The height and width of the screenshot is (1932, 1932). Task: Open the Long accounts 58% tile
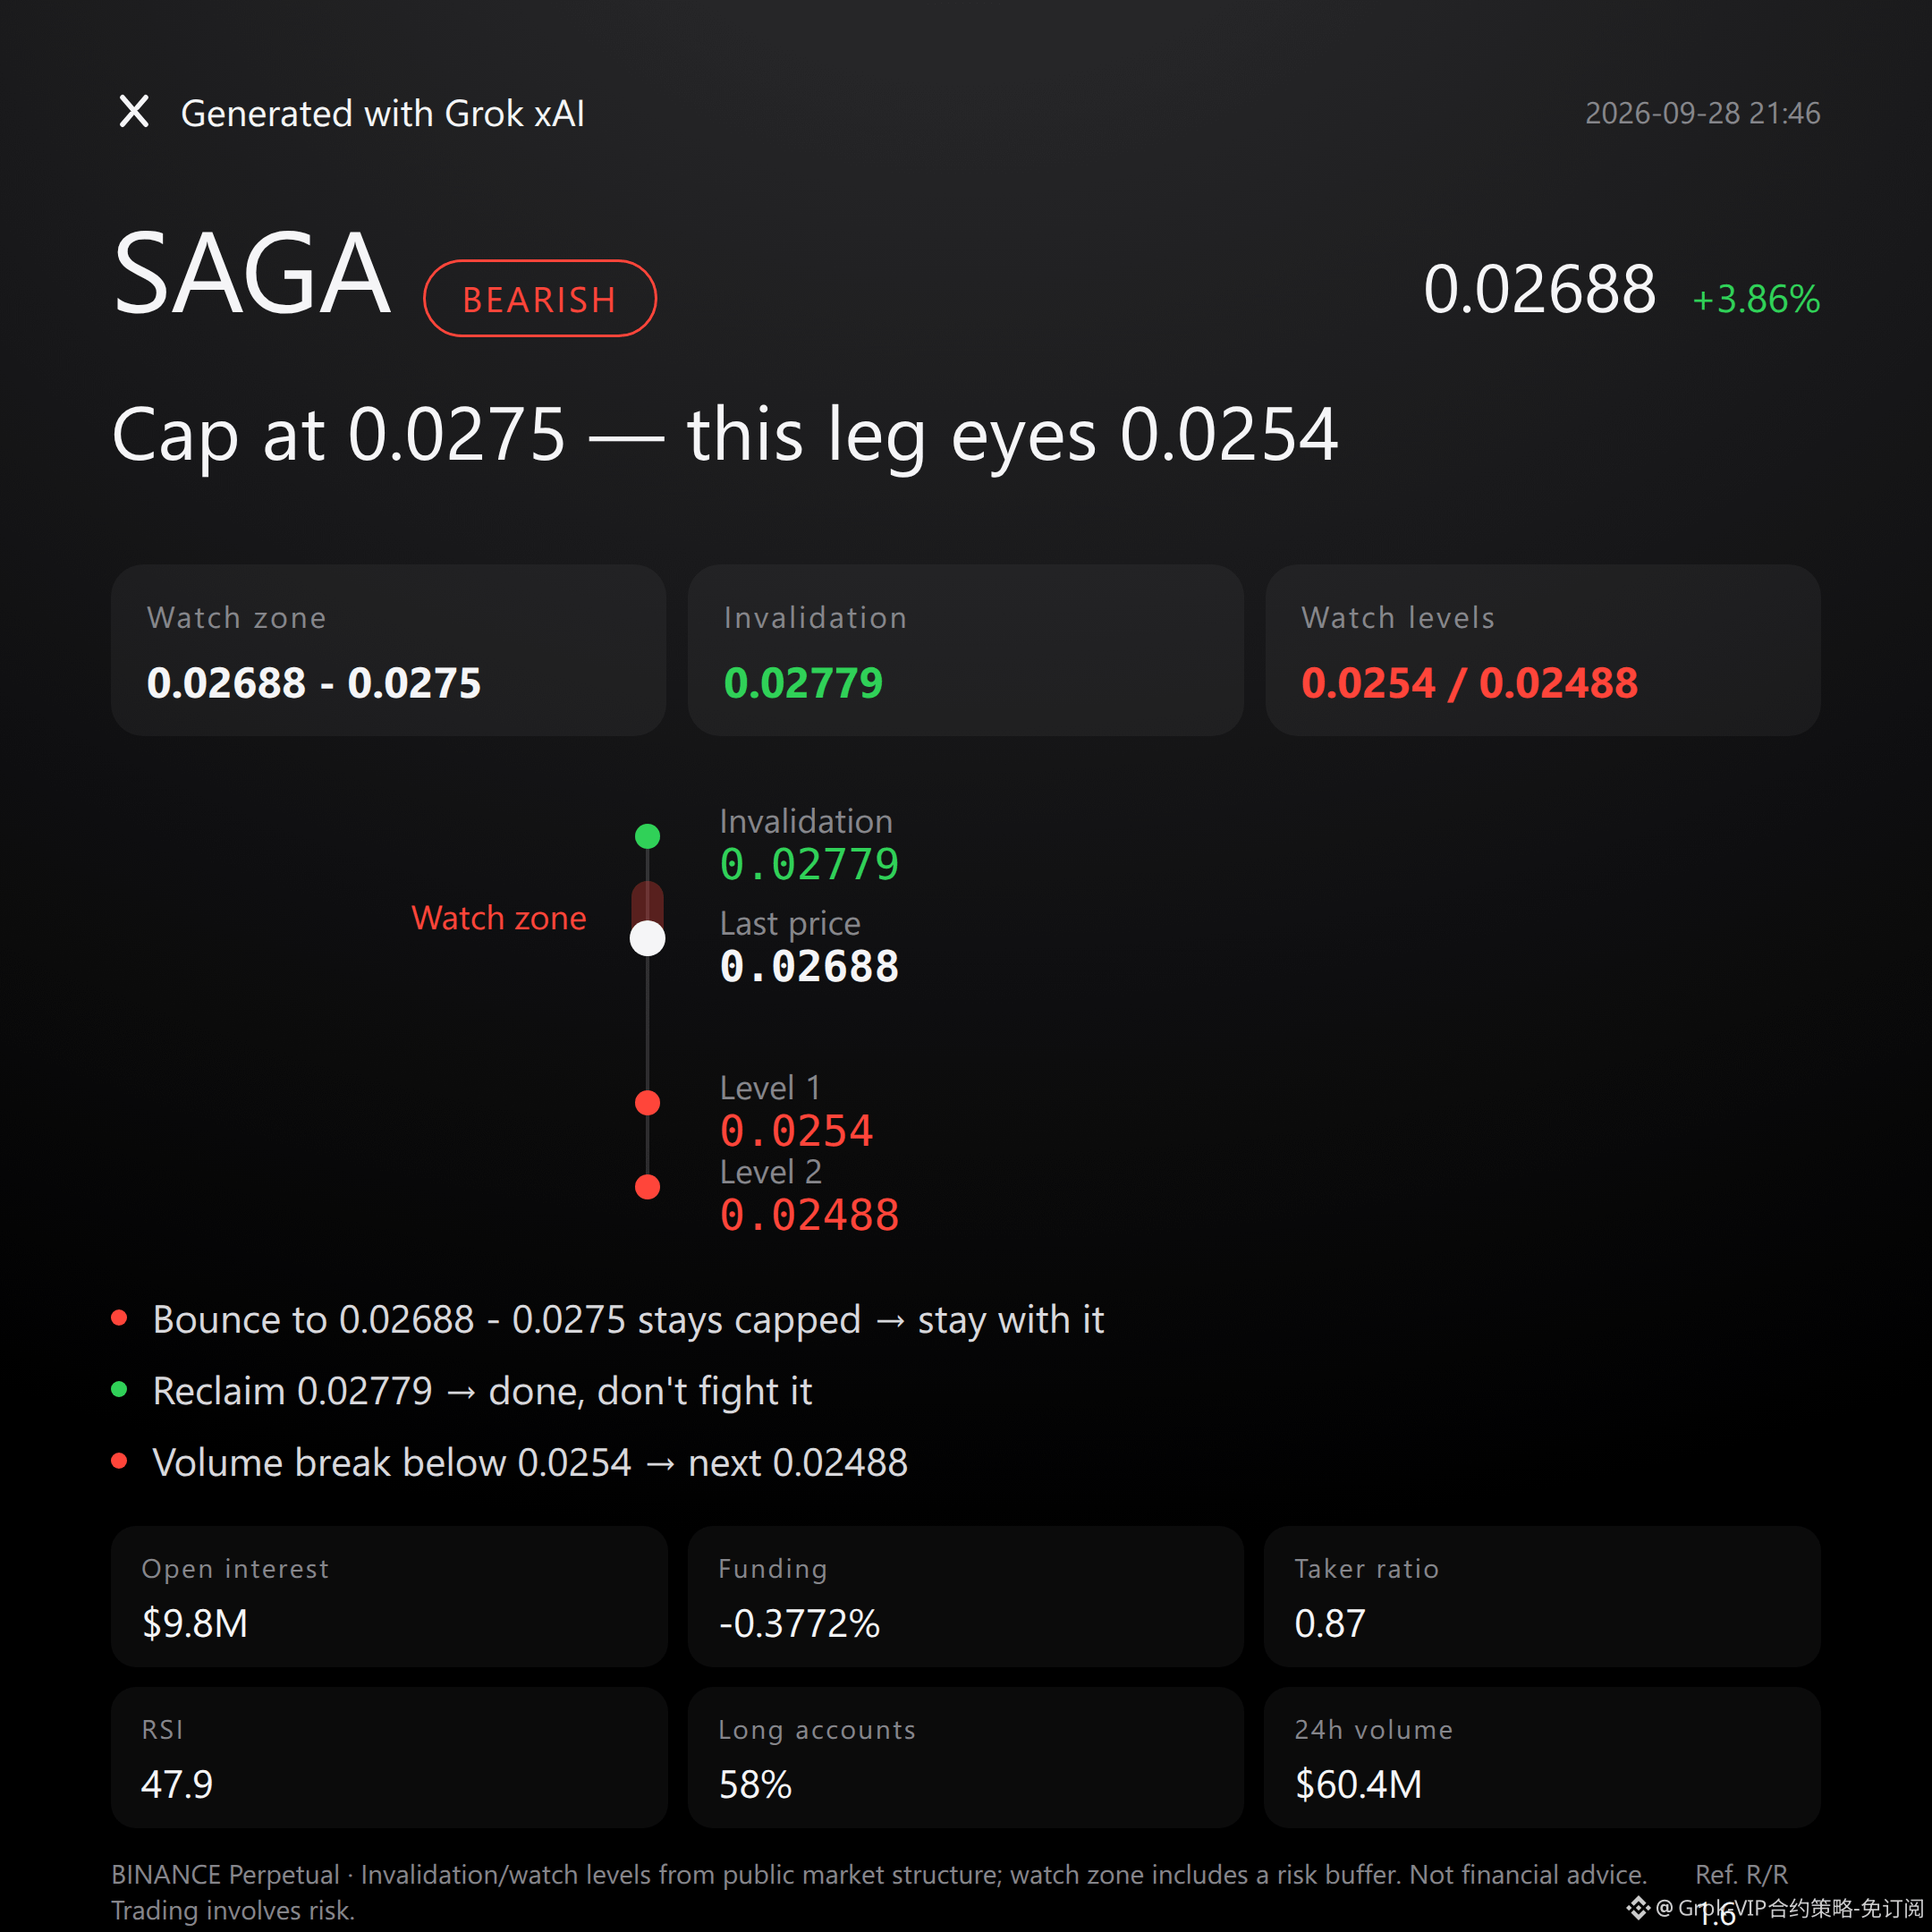(965, 1757)
